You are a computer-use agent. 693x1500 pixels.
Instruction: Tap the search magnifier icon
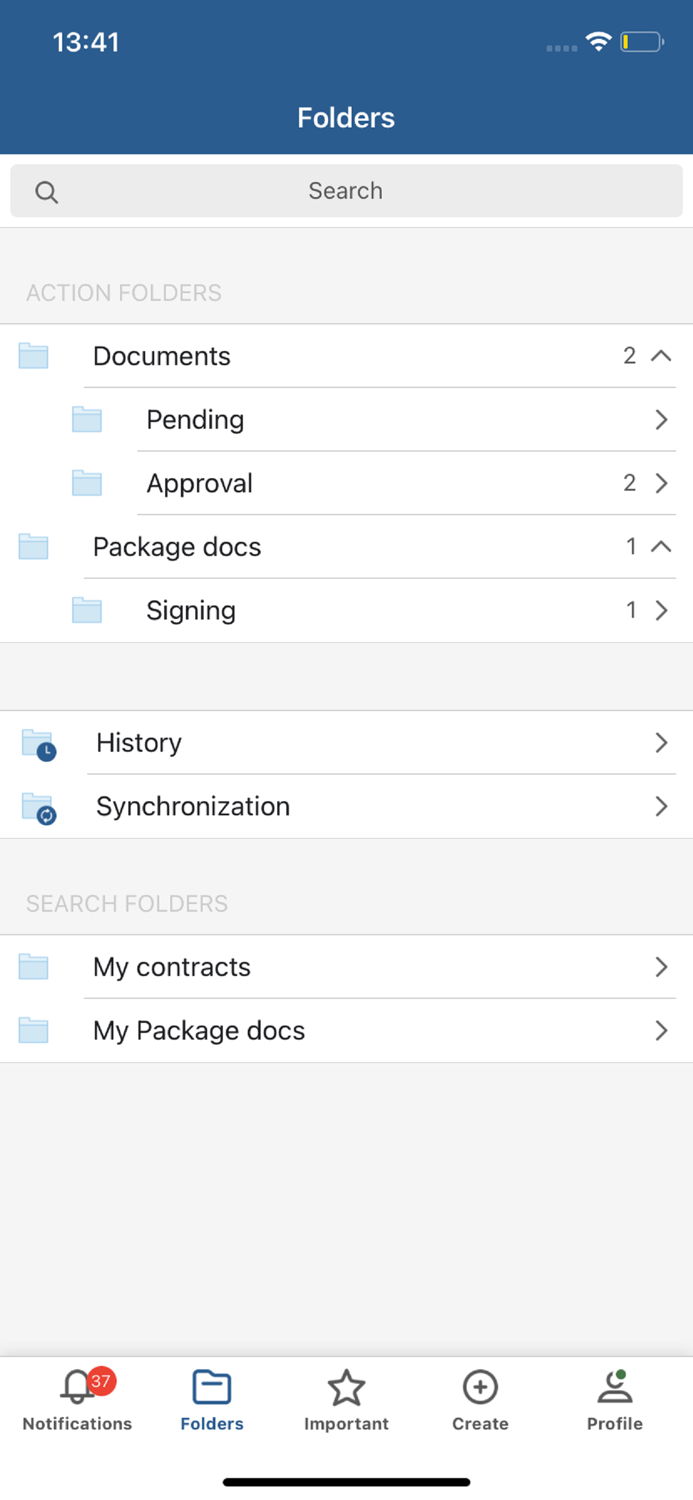point(46,192)
